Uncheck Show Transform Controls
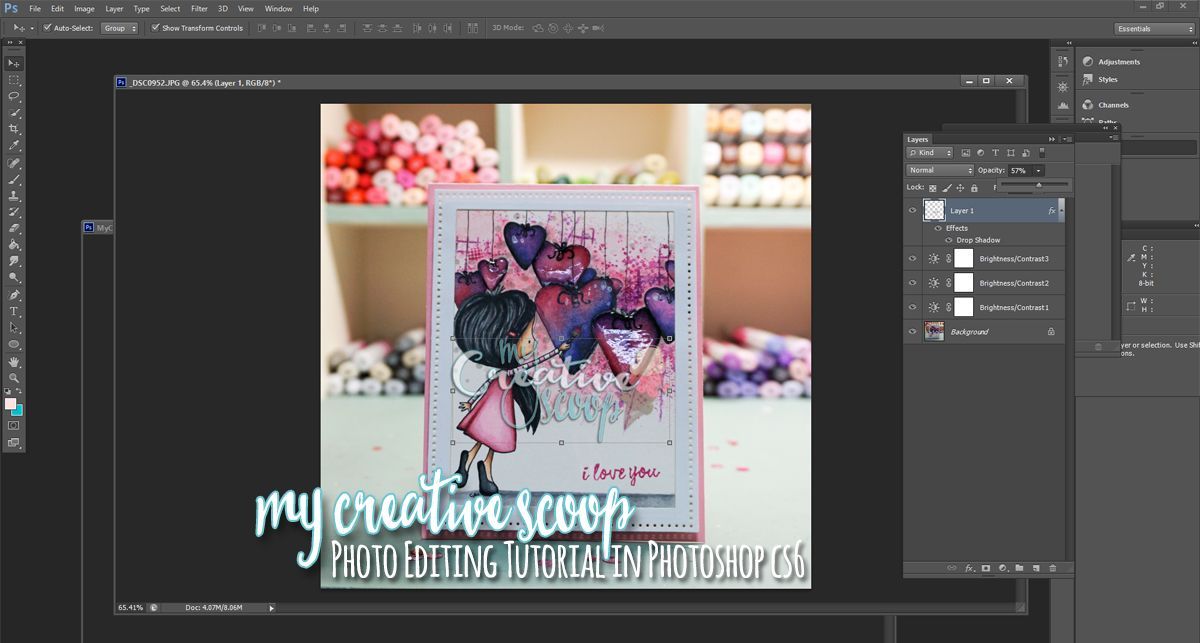Image resolution: width=1200 pixels, height=643 pixels. point(155,28)
